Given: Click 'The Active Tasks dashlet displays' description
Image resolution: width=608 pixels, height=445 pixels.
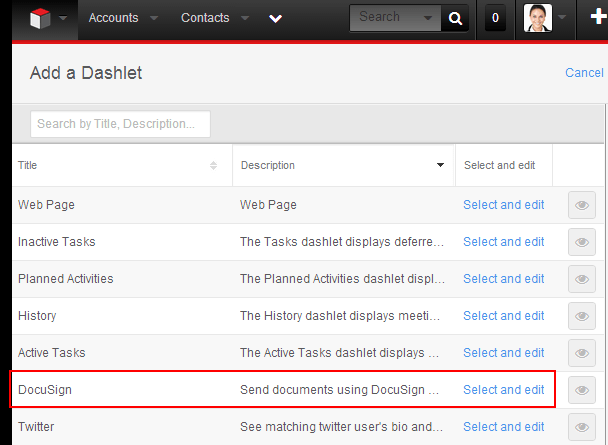Looking at the screenshot, I should (x=339, y=353).
